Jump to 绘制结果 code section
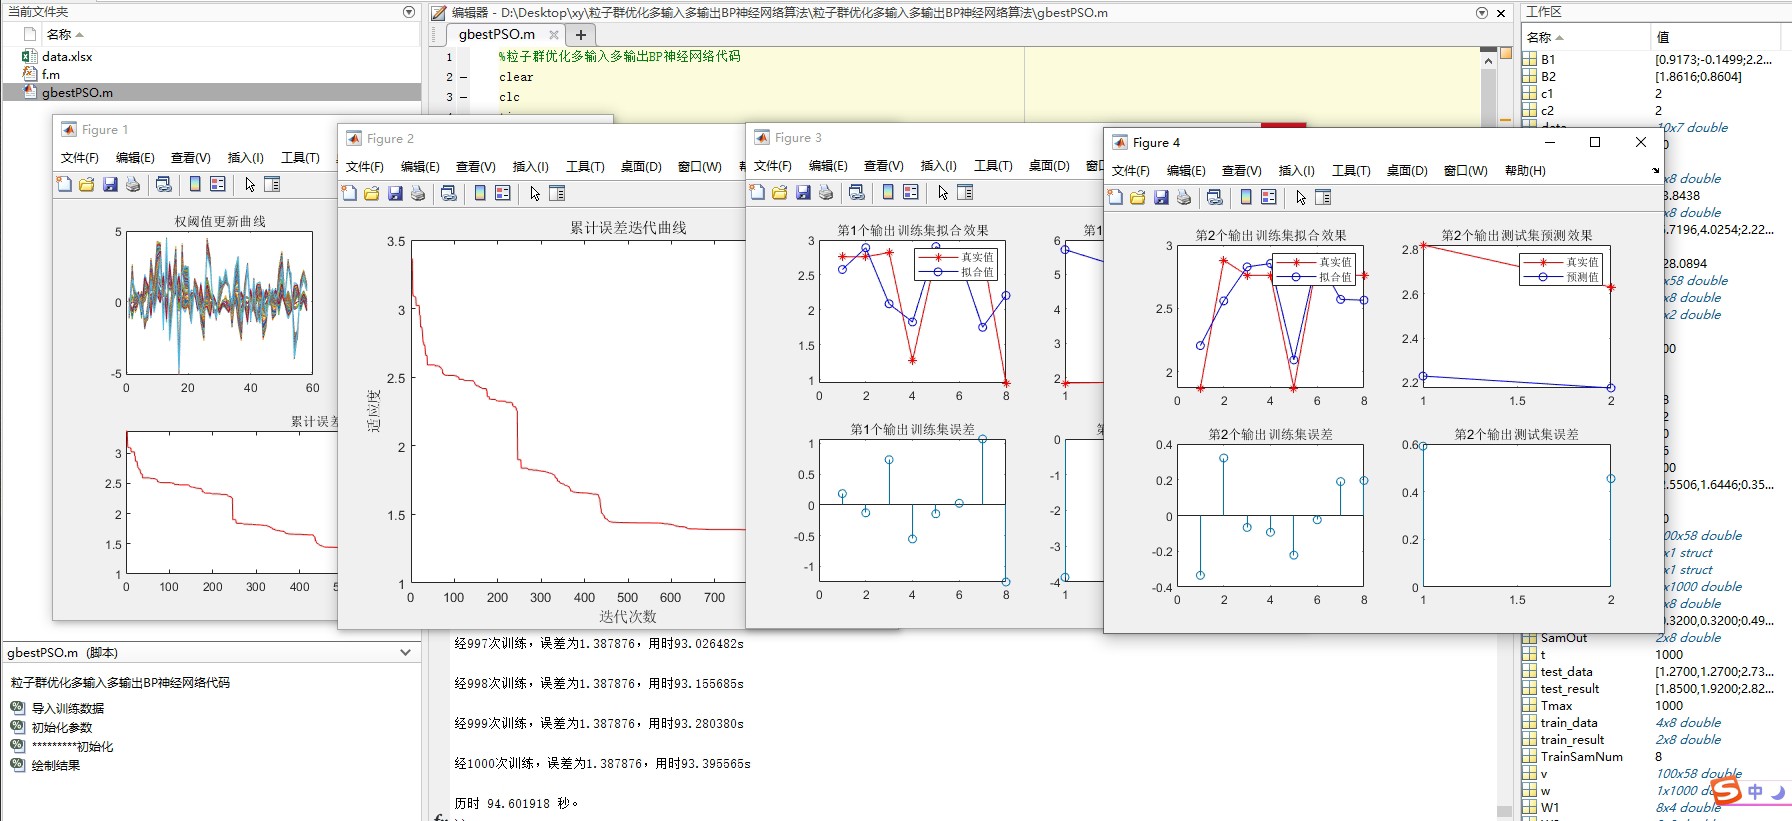Viewport: 1792px width, 821px height. point(56,766)
